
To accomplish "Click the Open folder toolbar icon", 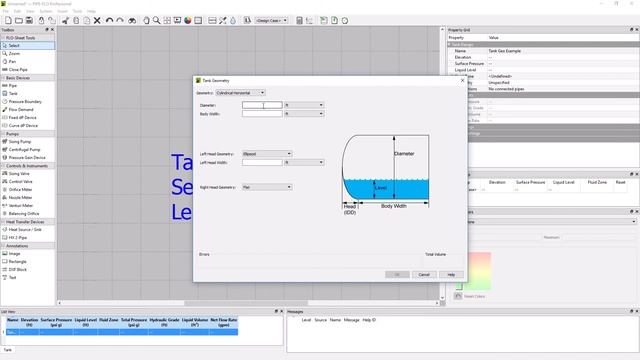I will (x=19, y=20).
